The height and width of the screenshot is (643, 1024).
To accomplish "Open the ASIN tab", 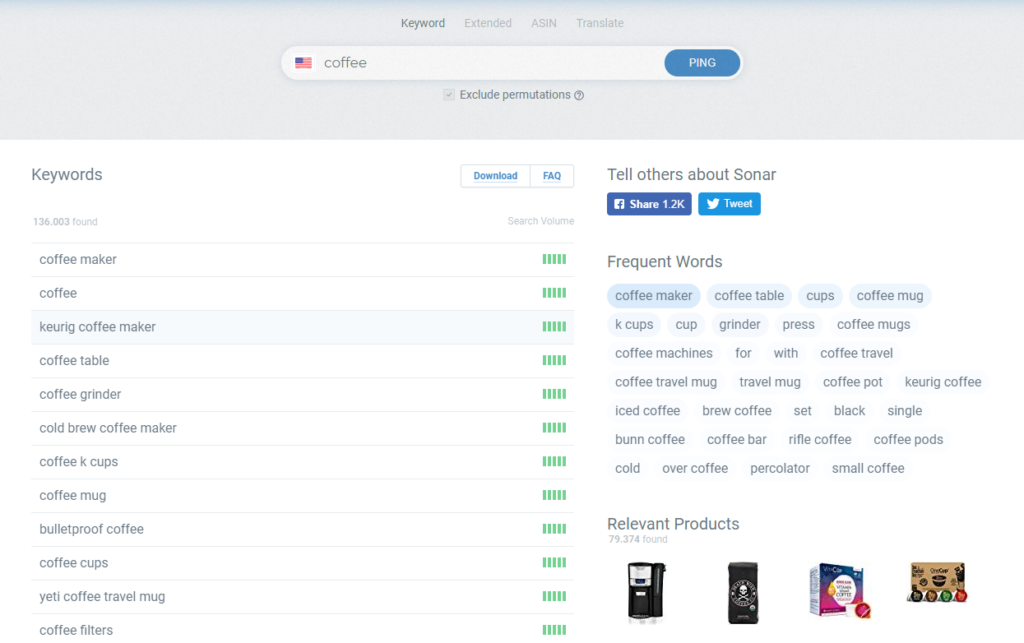I will [543, 22].
